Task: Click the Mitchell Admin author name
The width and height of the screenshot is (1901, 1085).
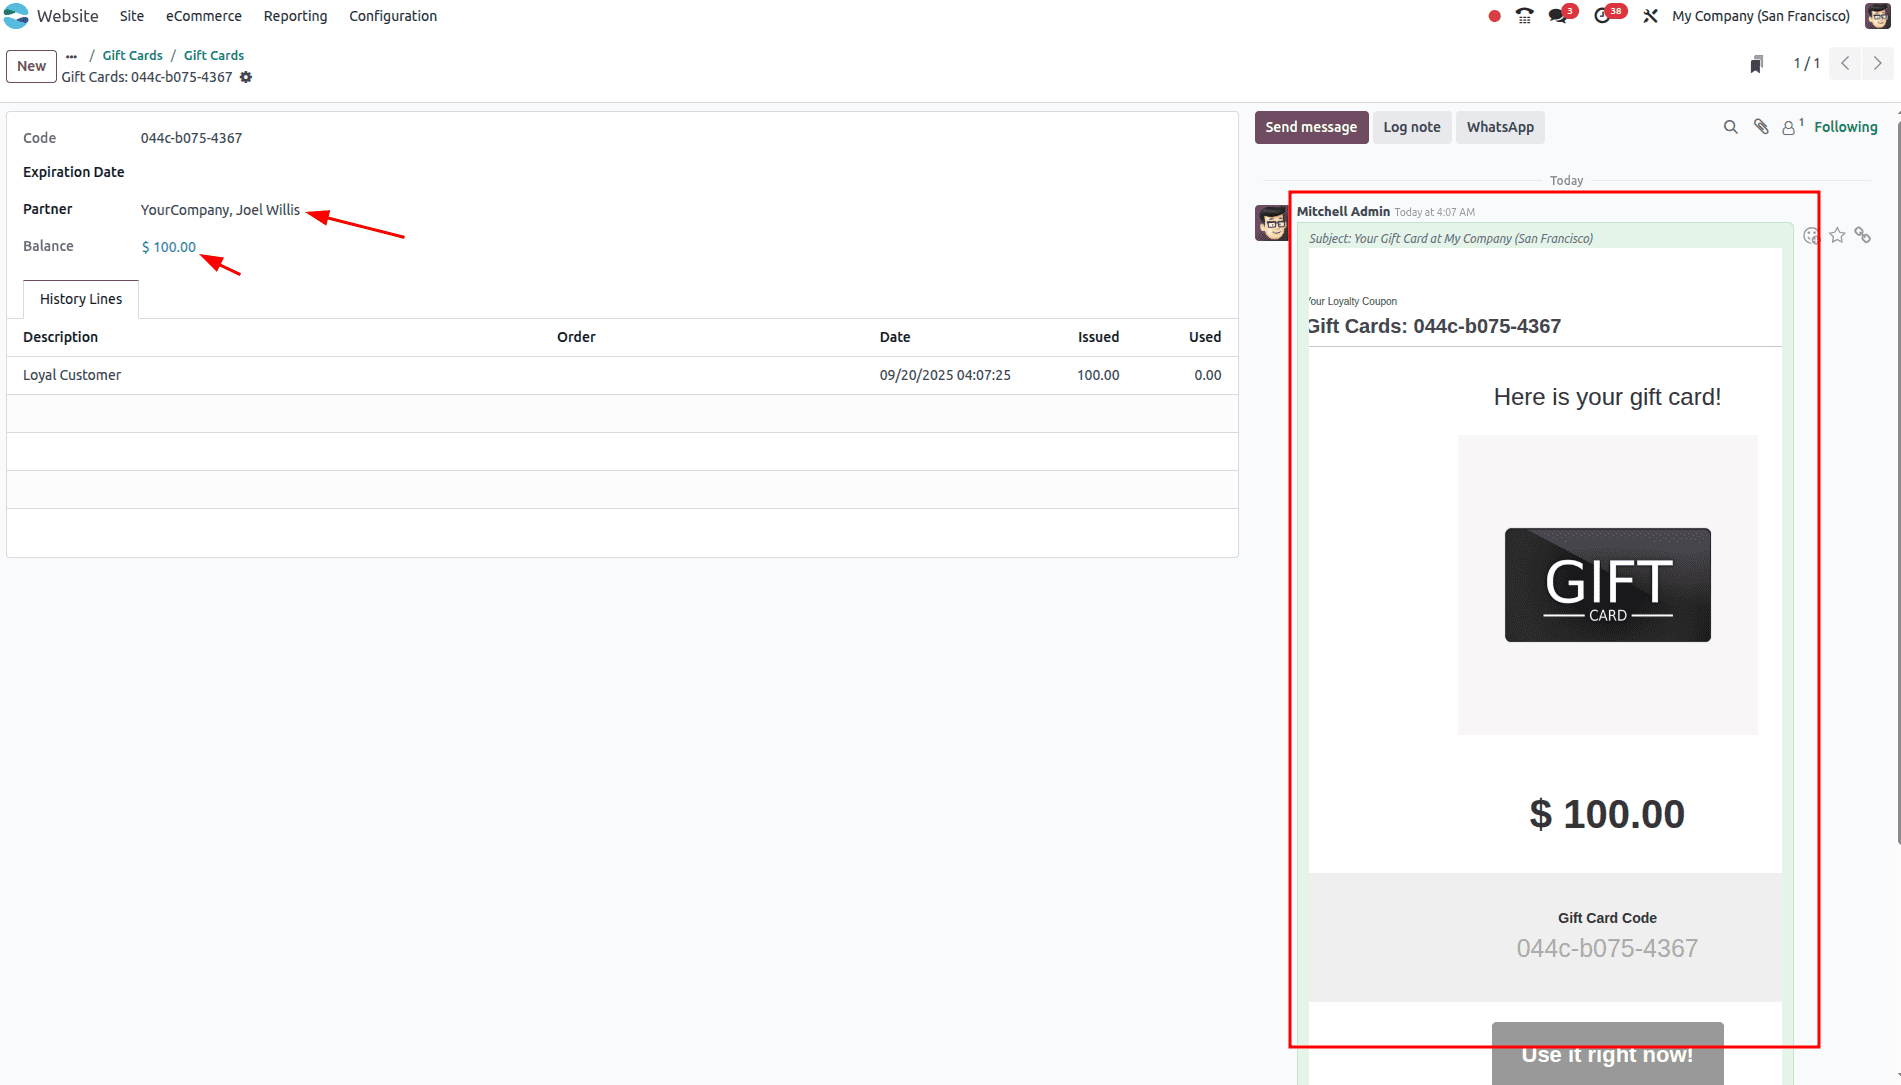Action: (x=1343, y=212)
